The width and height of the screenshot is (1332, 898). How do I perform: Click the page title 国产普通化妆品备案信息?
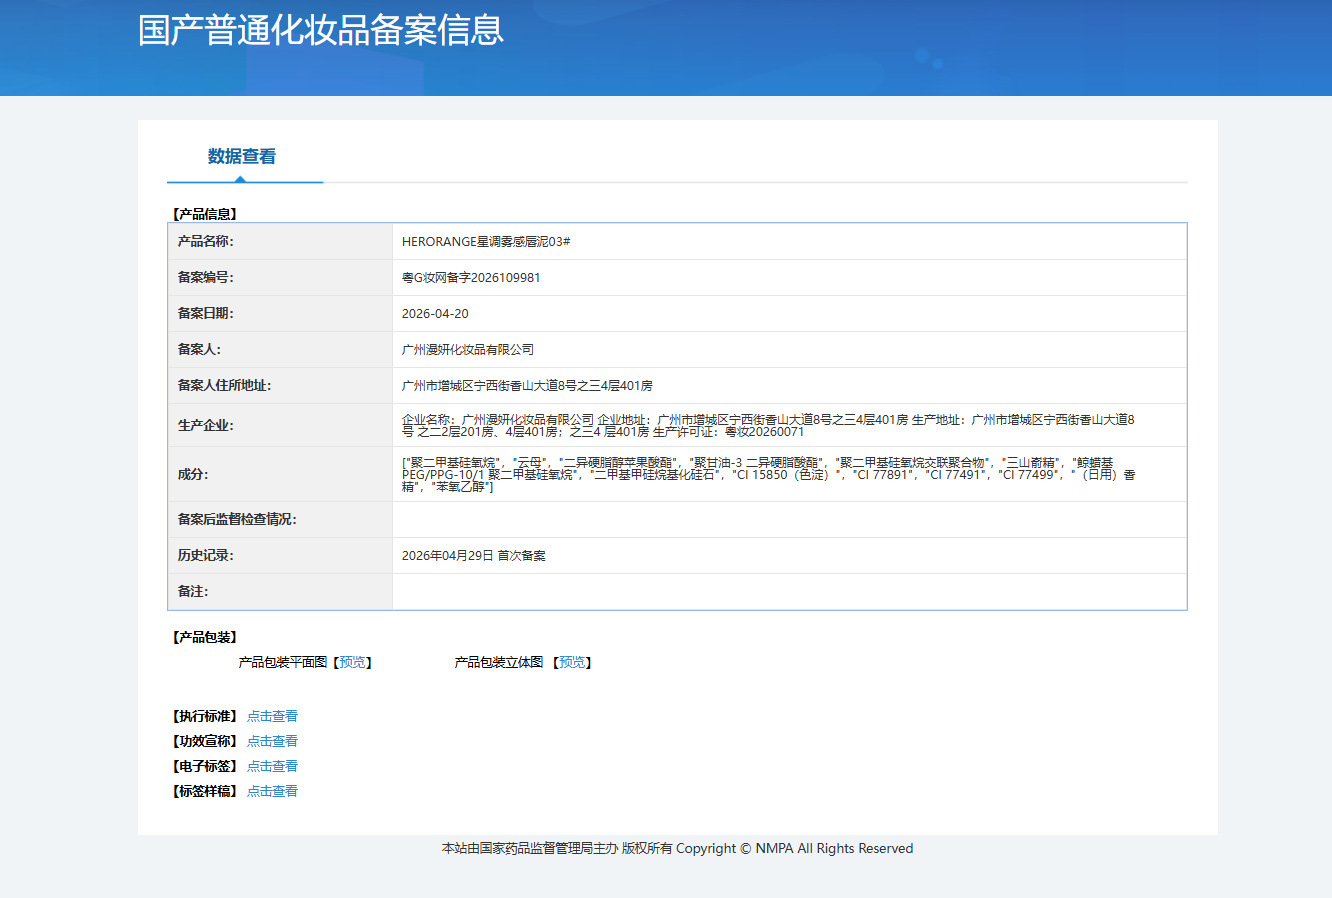[x=321, y=30]
